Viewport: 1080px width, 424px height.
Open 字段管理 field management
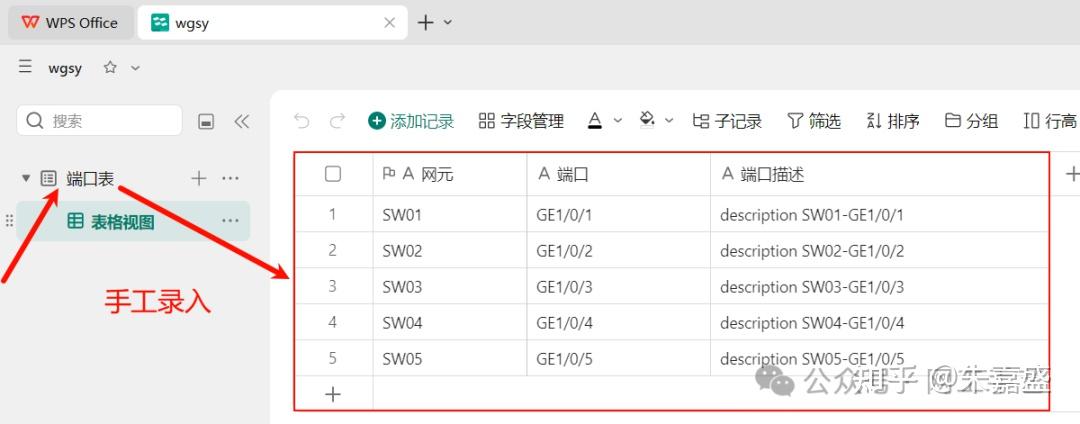pyautogui.click(x=521, y=122)
